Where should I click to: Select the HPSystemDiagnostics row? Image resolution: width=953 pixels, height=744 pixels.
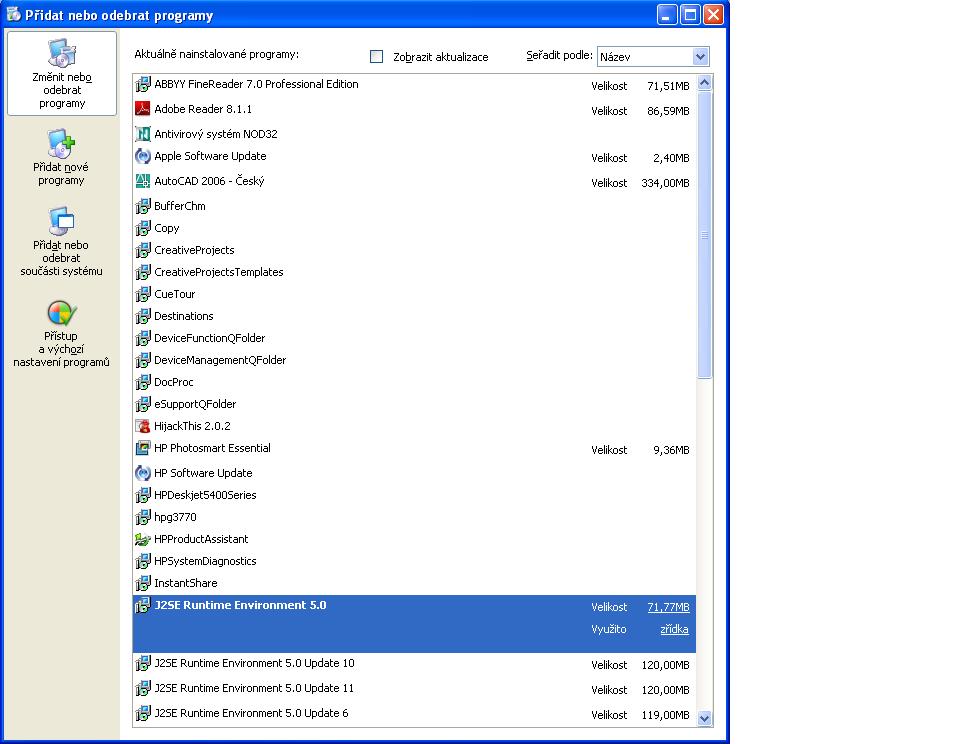tap(415, 561)
